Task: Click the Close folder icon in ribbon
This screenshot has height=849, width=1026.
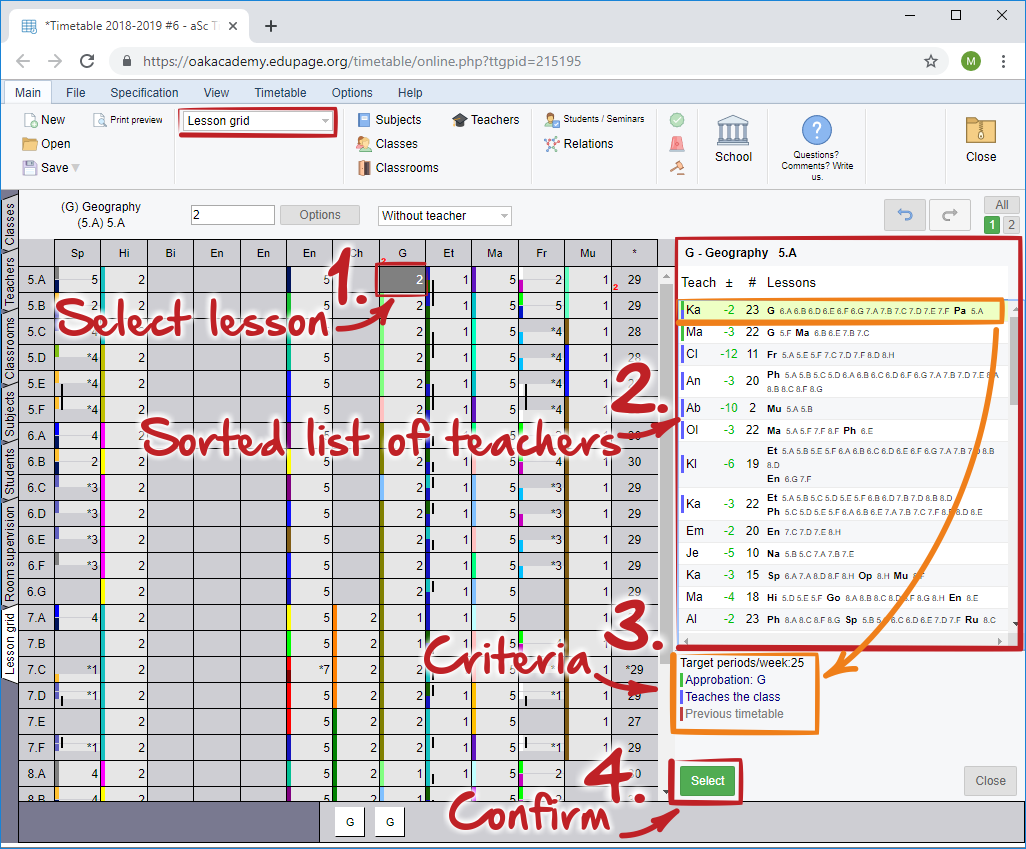Action: (980, 132)
